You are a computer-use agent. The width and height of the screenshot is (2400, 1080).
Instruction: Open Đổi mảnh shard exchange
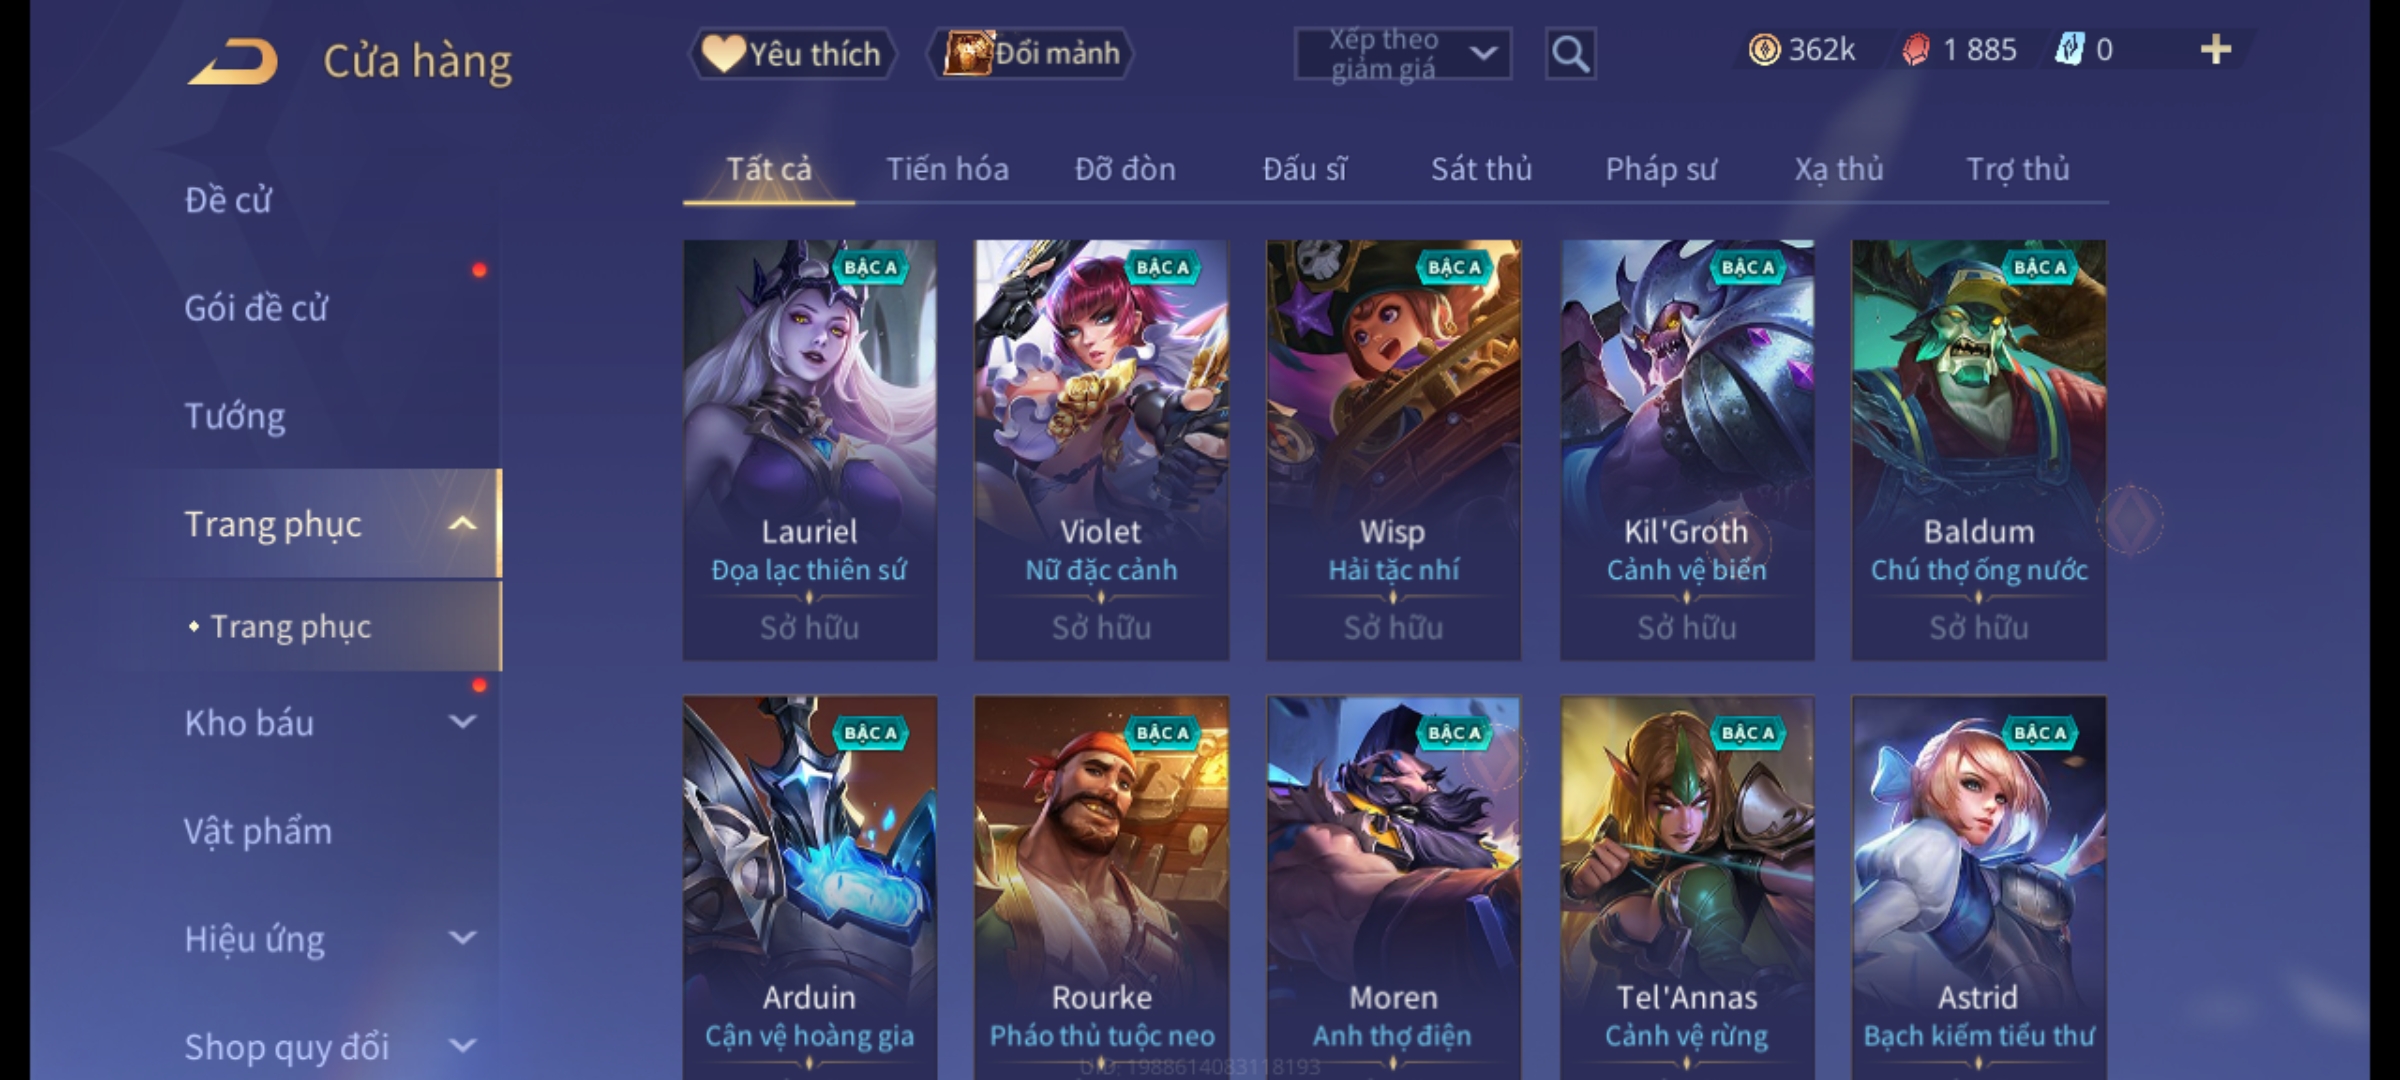point(1030,53)
